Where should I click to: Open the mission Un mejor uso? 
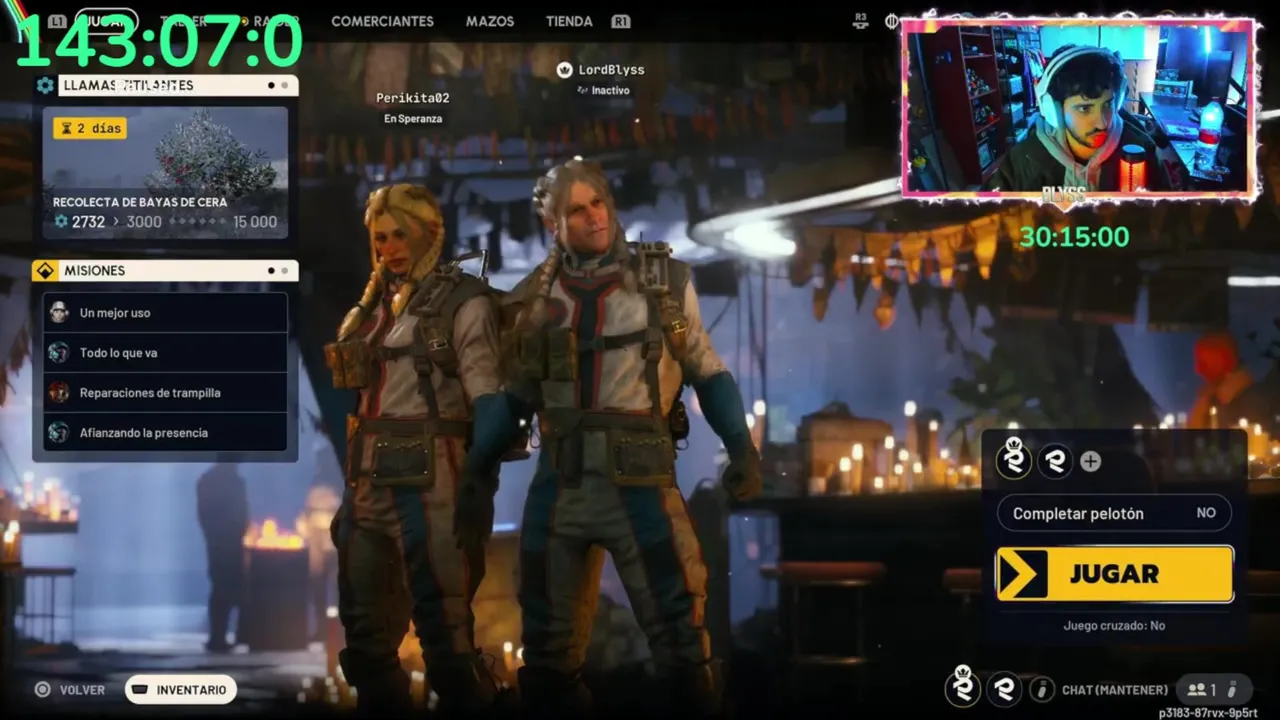tap(165, 312)
